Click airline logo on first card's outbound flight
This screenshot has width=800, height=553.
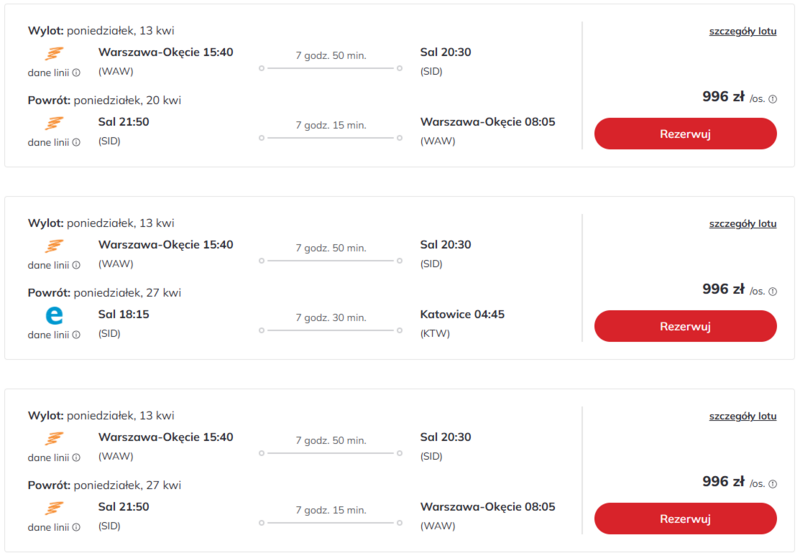click(x=55, y=53)
